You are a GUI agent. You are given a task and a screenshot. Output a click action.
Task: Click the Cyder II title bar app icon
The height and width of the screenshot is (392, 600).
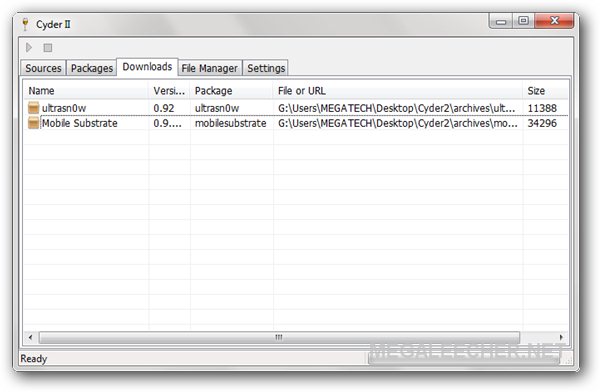26,24
